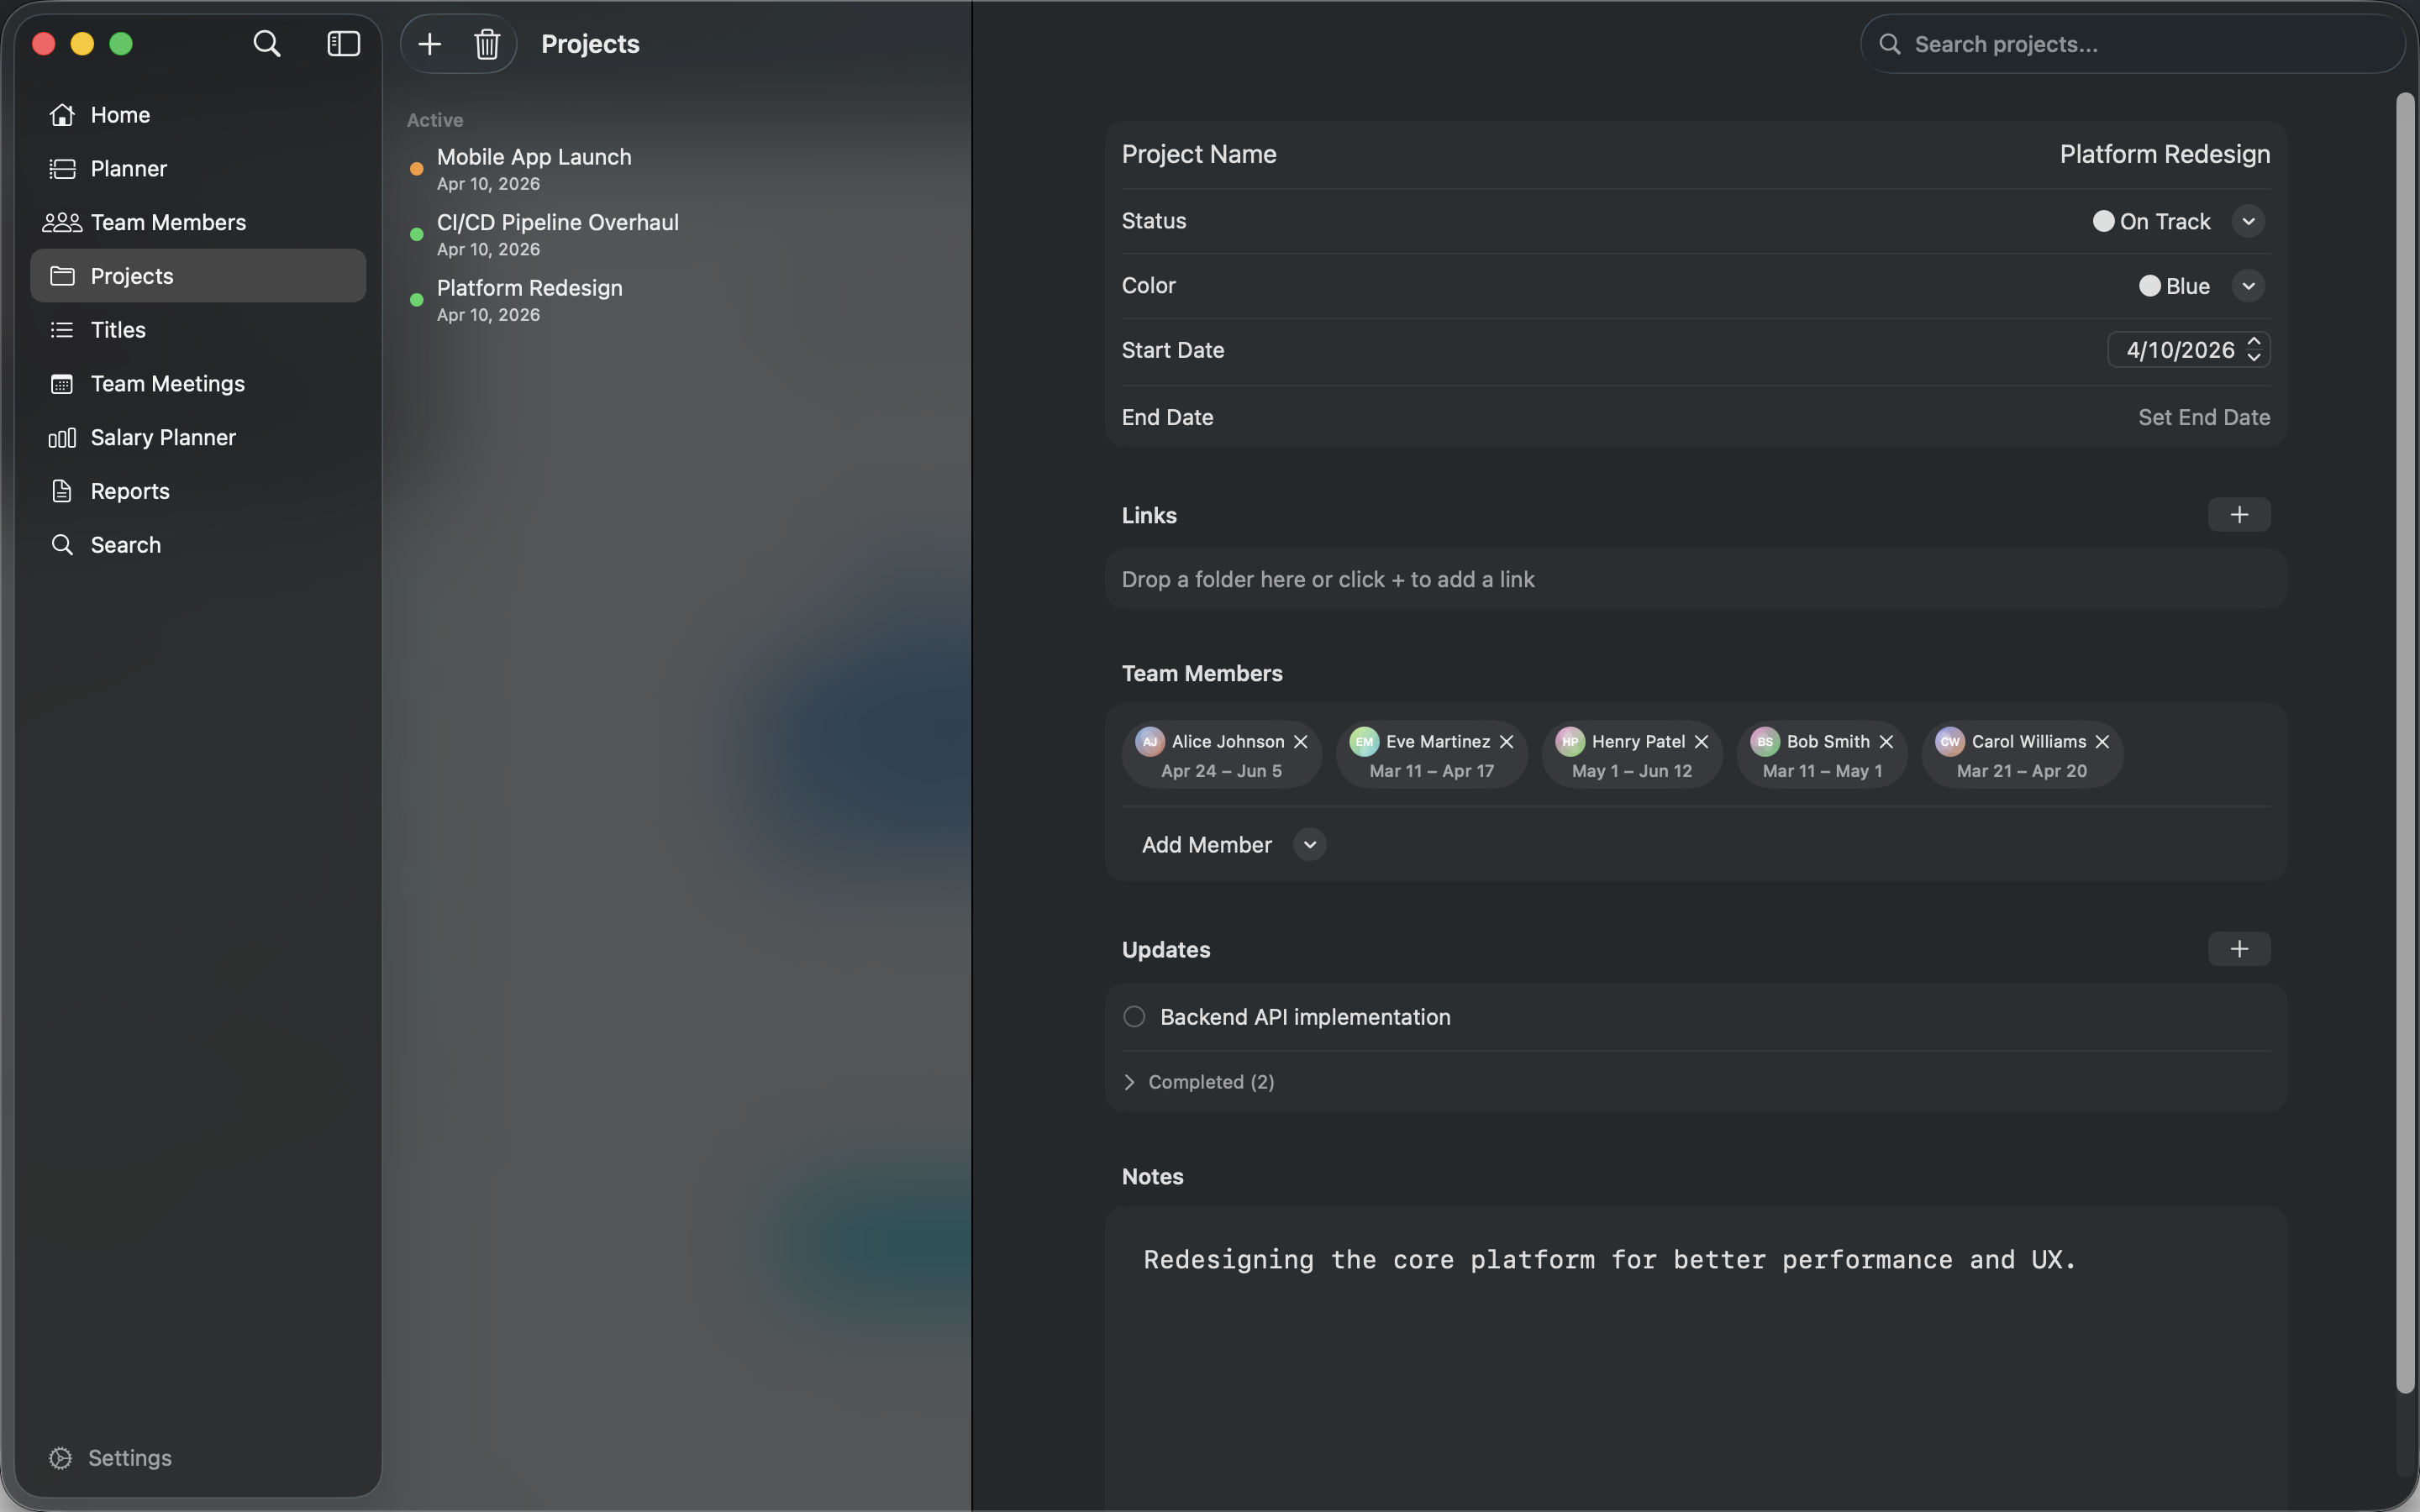The height and width of the screenshot is (1512, 2420).
Task: Click the Search projects field
Action: tap(2132, 44)
